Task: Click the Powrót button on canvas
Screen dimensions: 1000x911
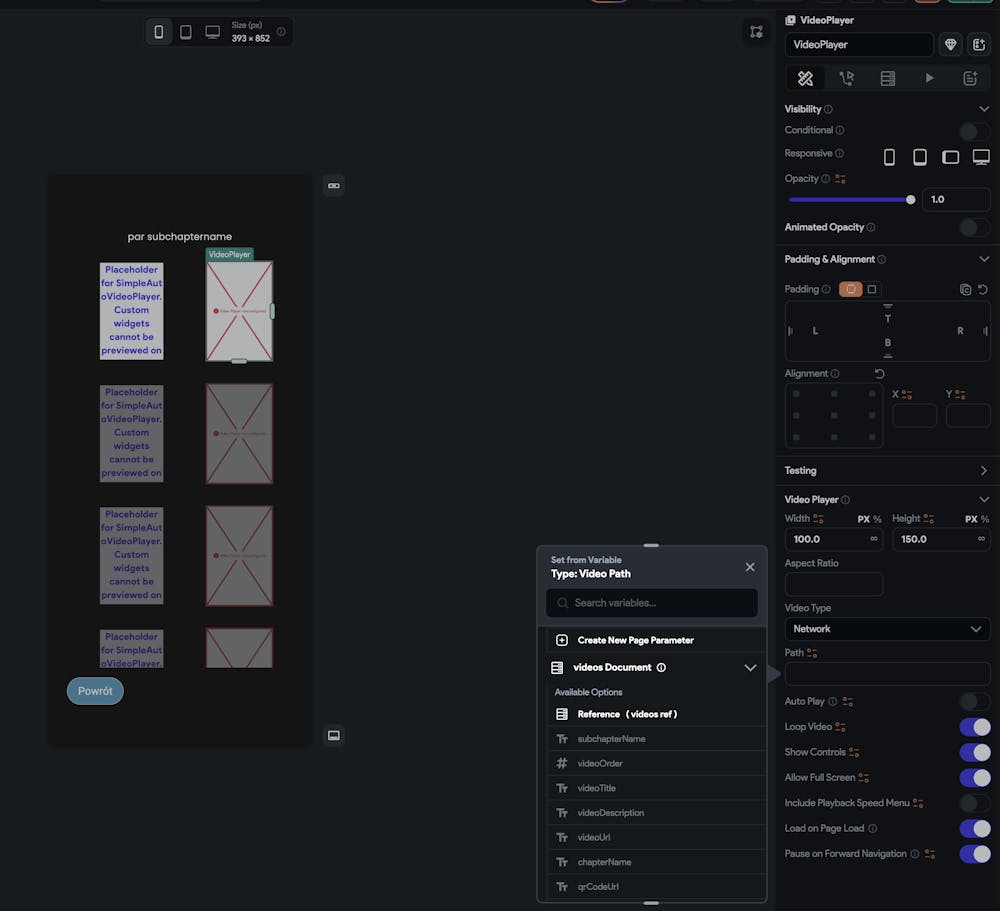Action: pos(95,691)
